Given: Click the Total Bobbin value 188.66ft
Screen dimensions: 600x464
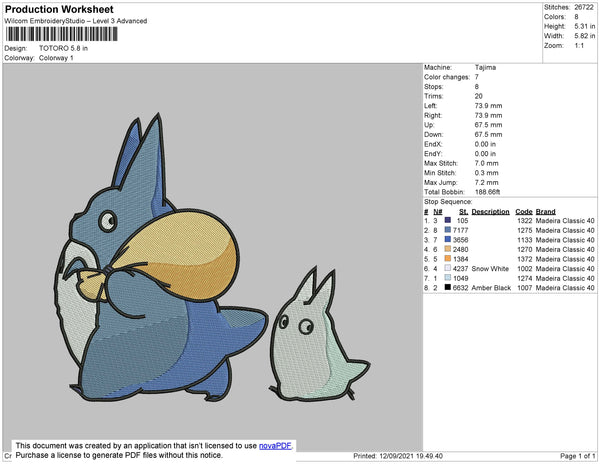Looking at the screenshot, I should coord(487,192).
